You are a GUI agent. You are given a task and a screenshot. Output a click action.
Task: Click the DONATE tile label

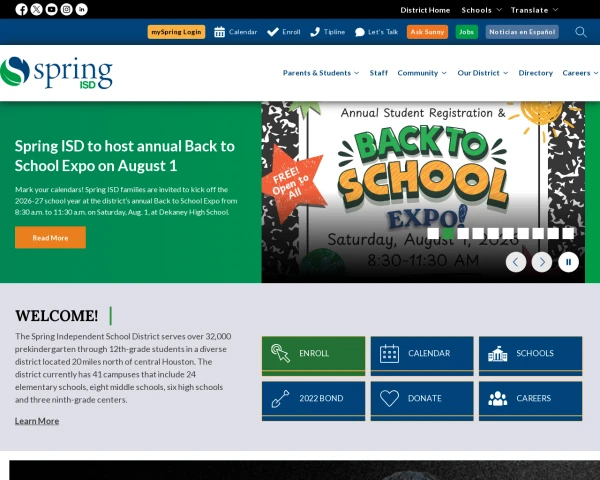424,398
